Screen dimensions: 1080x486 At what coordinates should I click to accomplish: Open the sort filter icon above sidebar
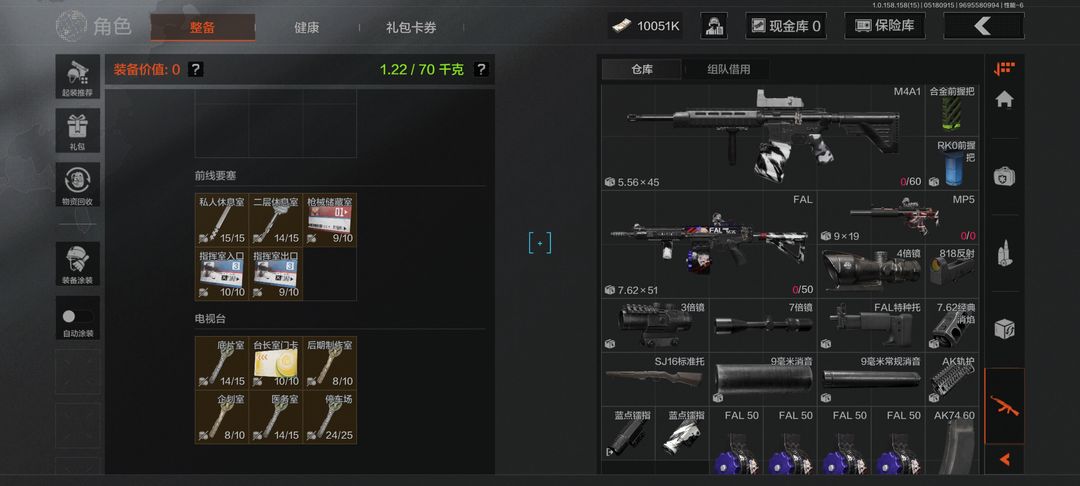point(1005,68)
